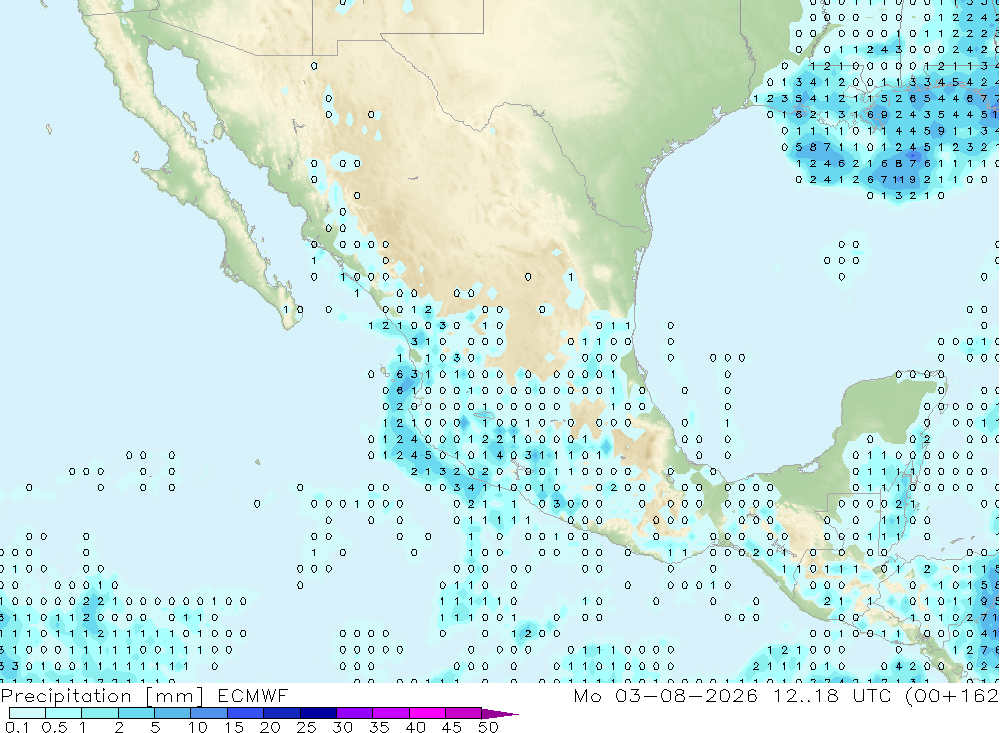Click the legend tick label '10'
The image size is (1000, 733).
click(x=198, y=727)
